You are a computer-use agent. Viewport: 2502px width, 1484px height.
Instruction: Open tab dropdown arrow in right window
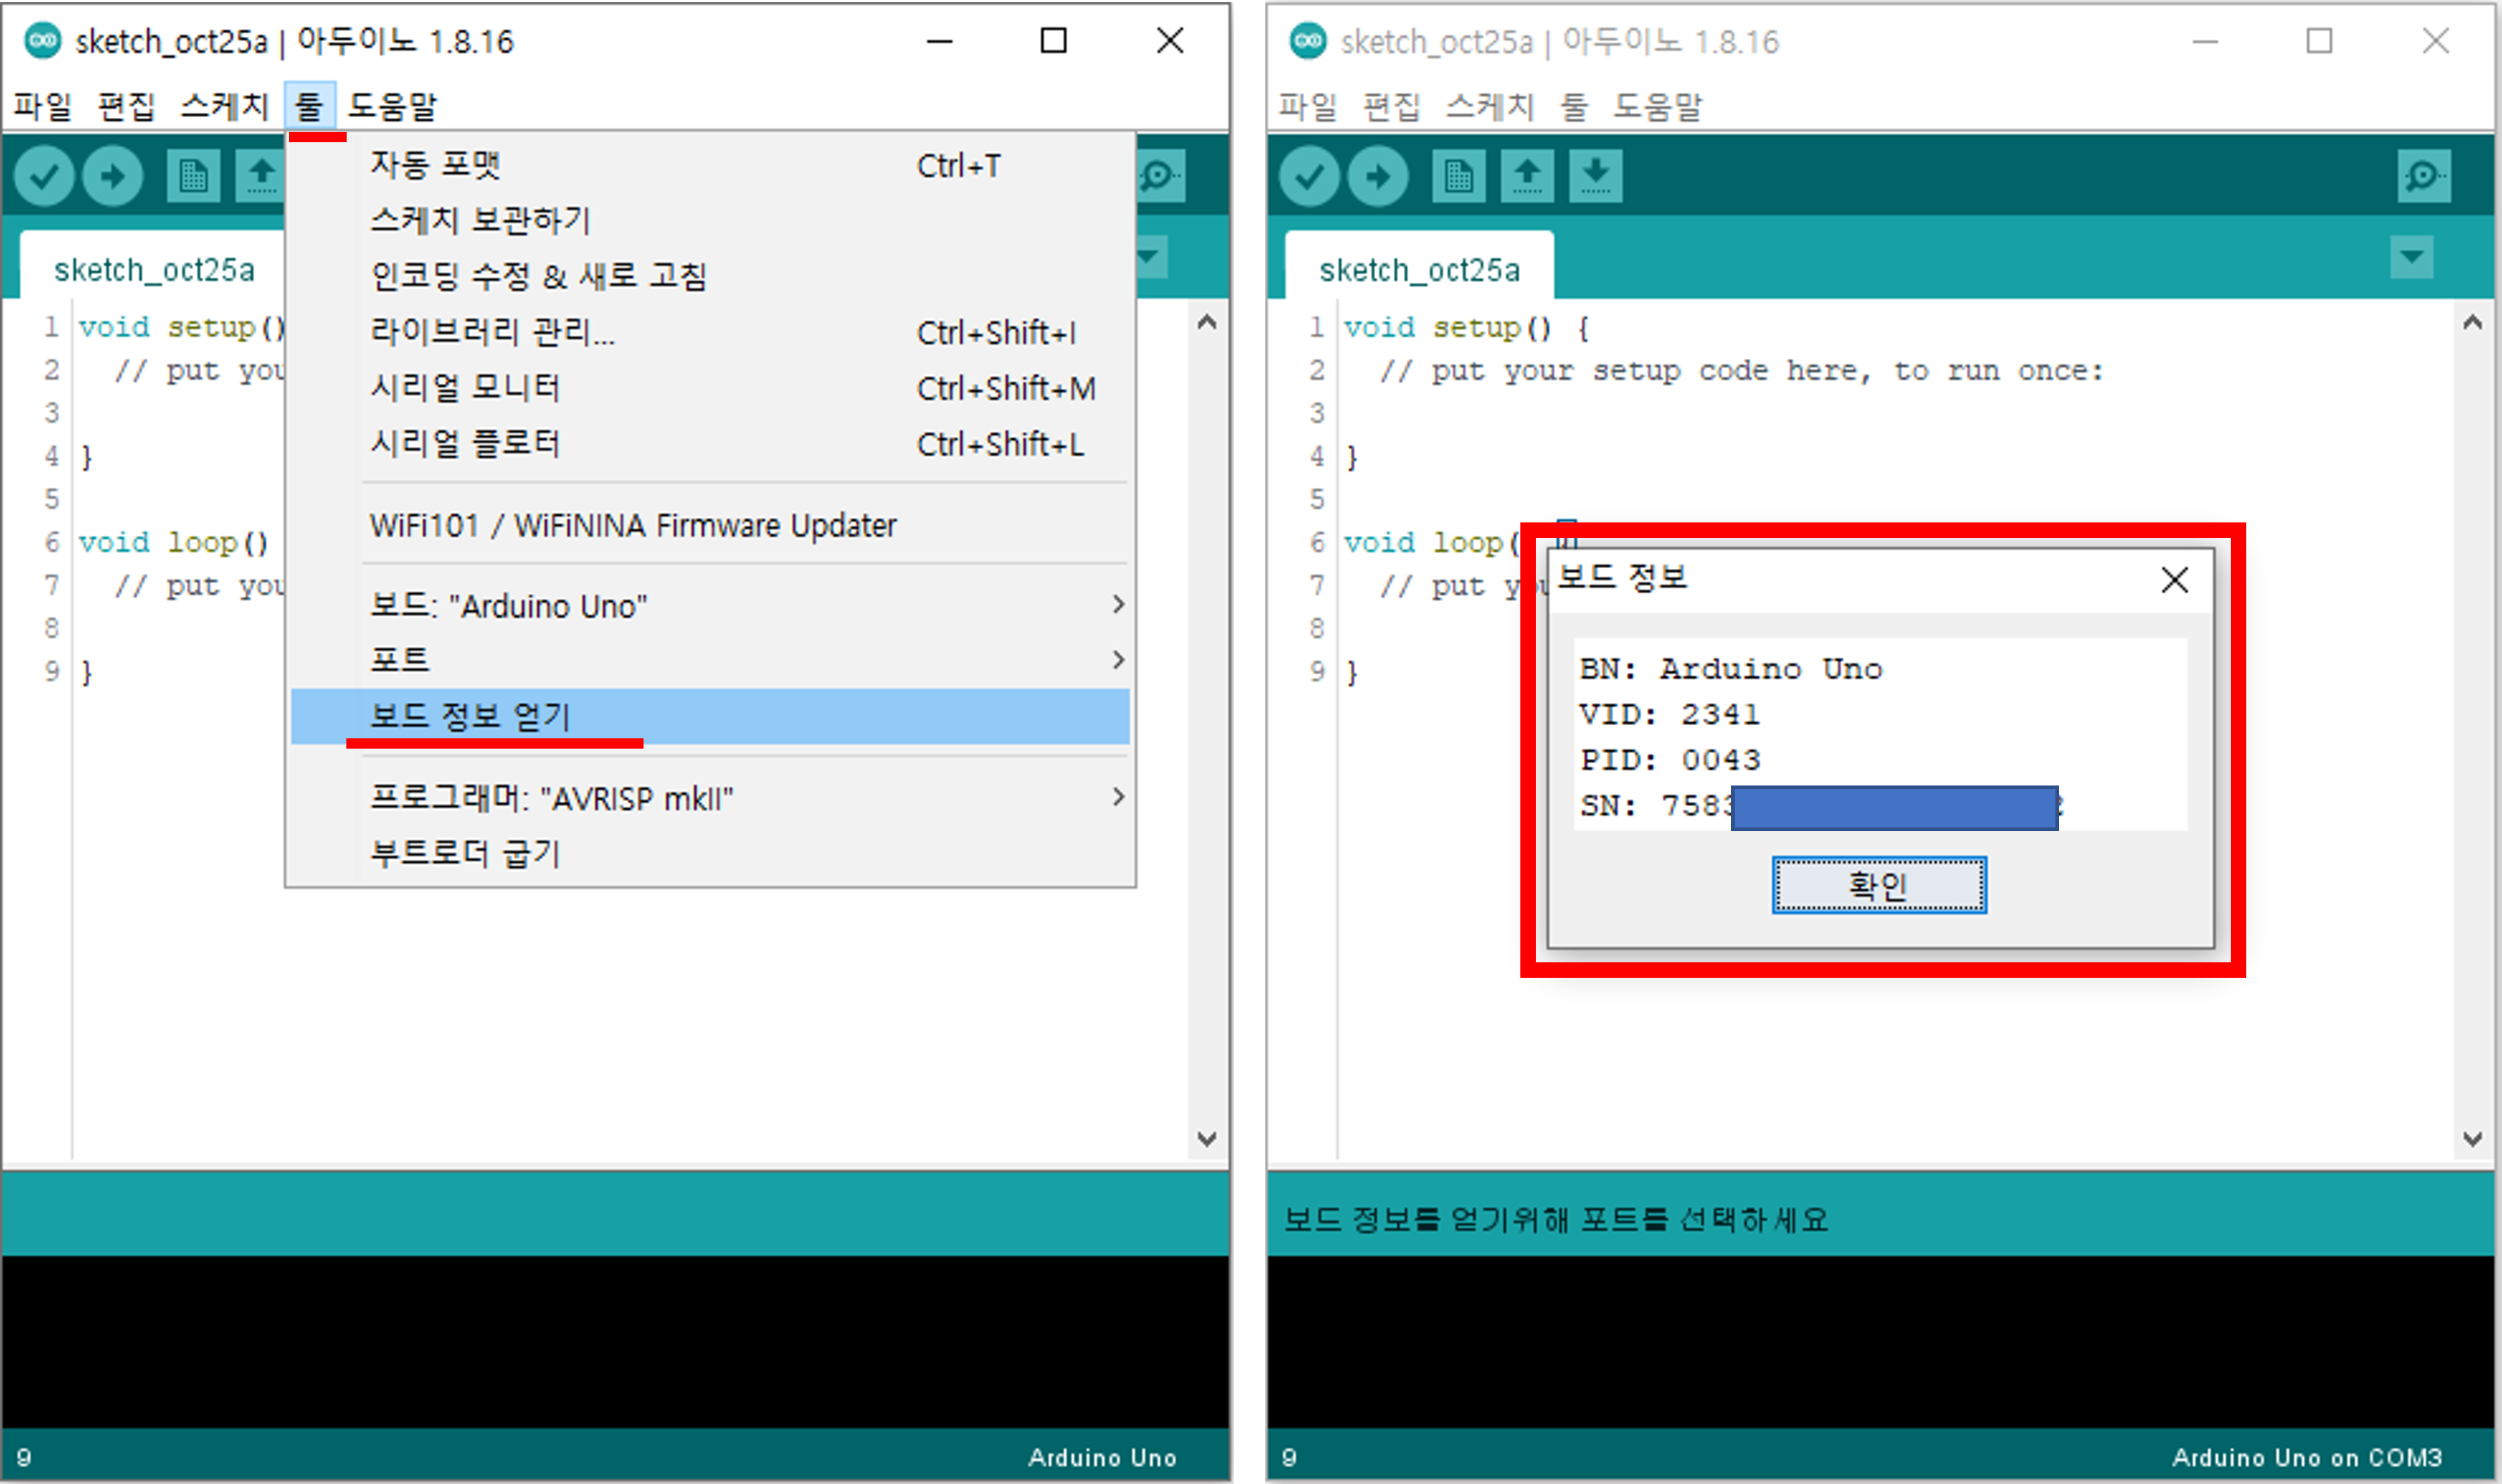[2411, 258]
